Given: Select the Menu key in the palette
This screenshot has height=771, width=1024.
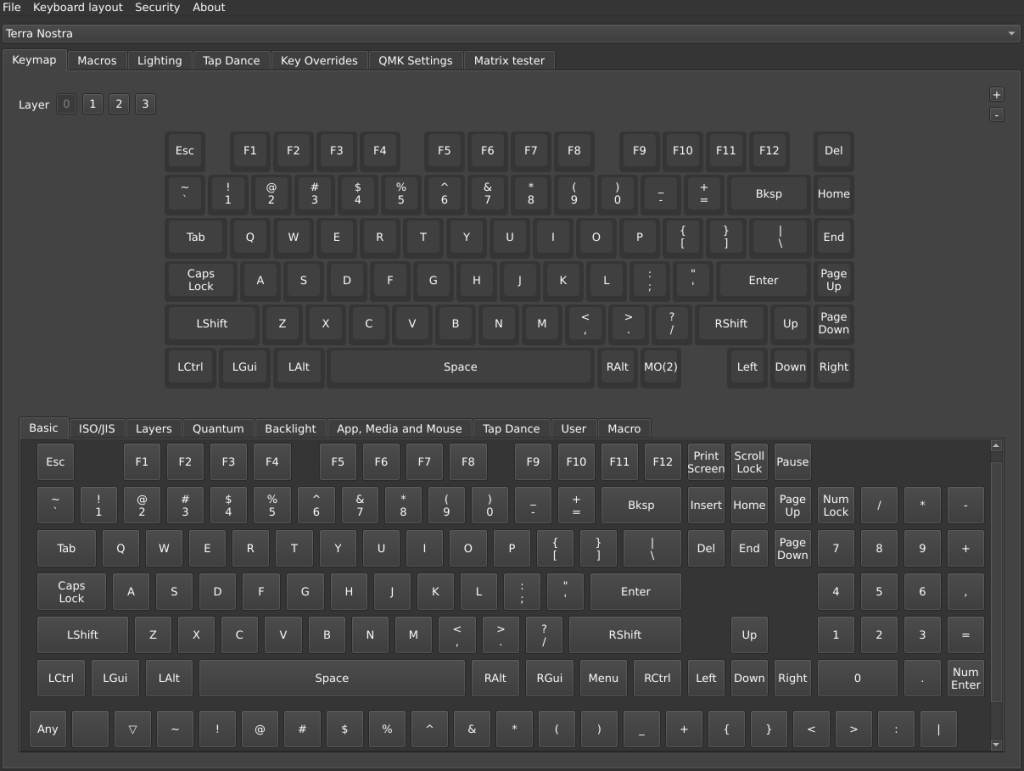Looking at the screenshot, I should (603, 678).
